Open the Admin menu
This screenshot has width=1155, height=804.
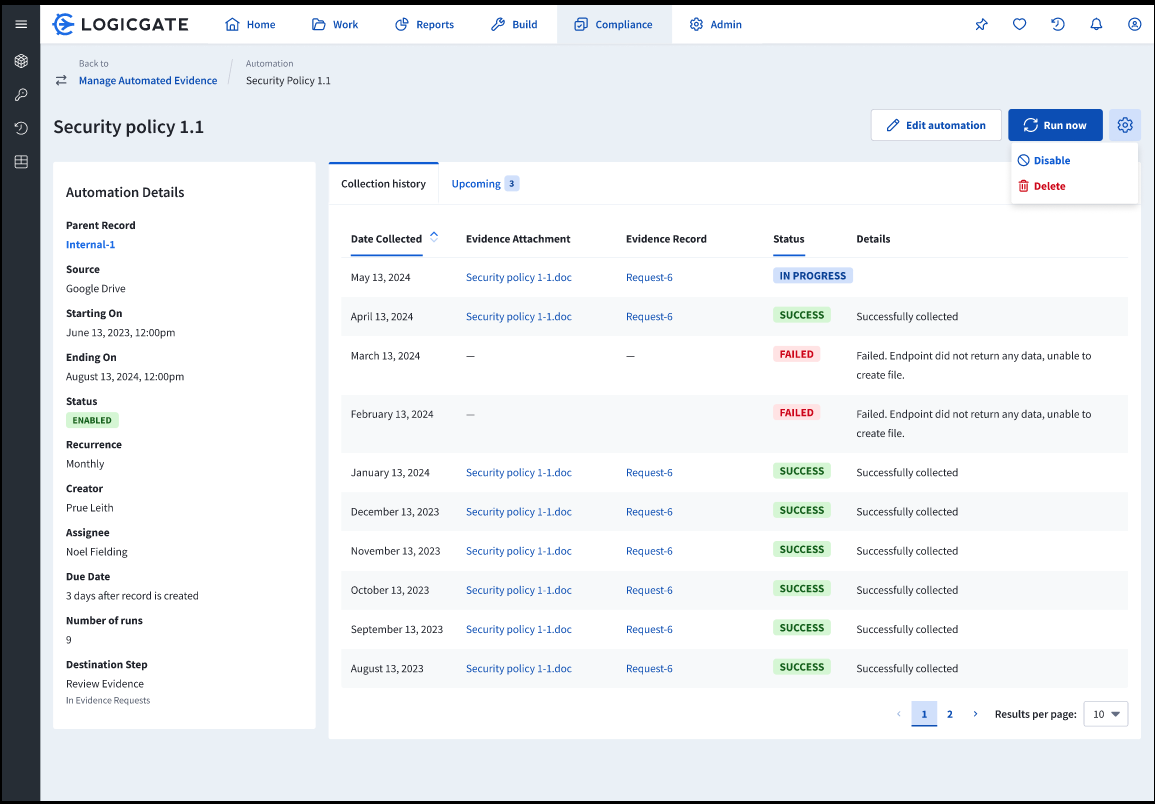coord(715,24)
